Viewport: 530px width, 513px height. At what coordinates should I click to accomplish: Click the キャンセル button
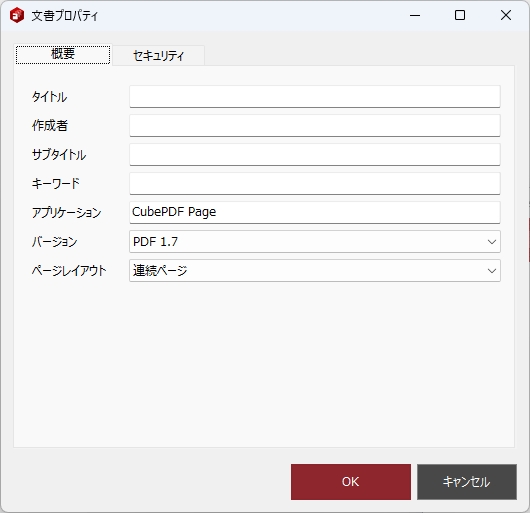467,482
